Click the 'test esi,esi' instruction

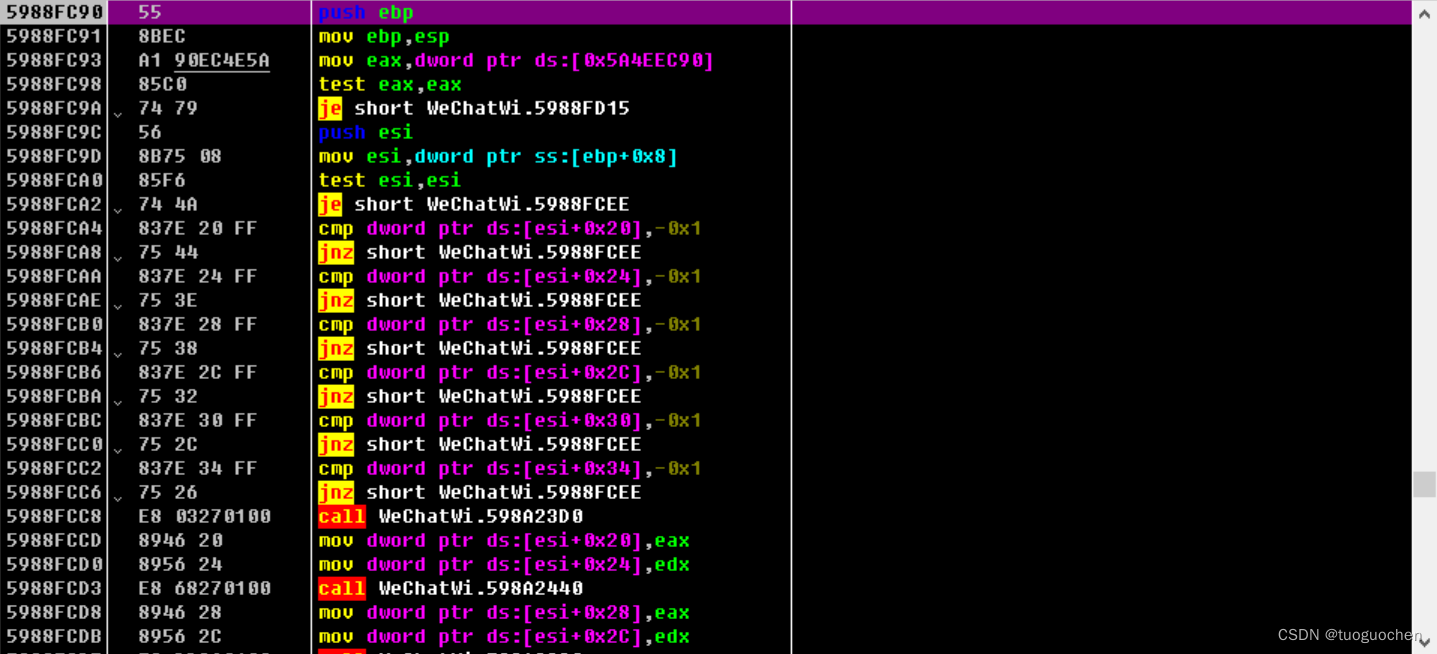point(390,180)
